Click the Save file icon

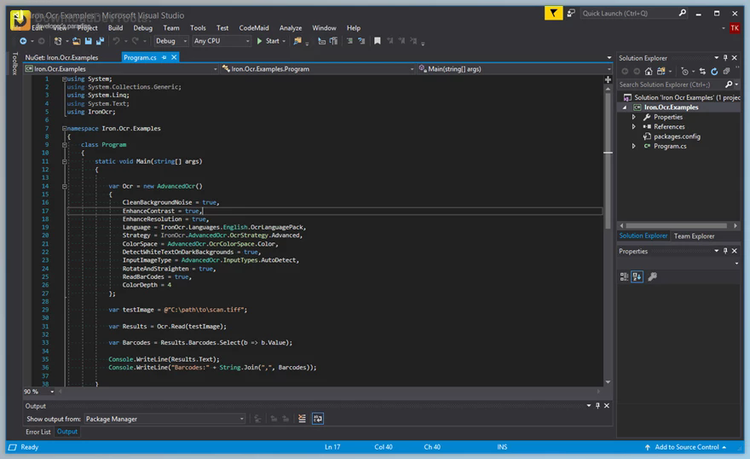click(88, 41)
